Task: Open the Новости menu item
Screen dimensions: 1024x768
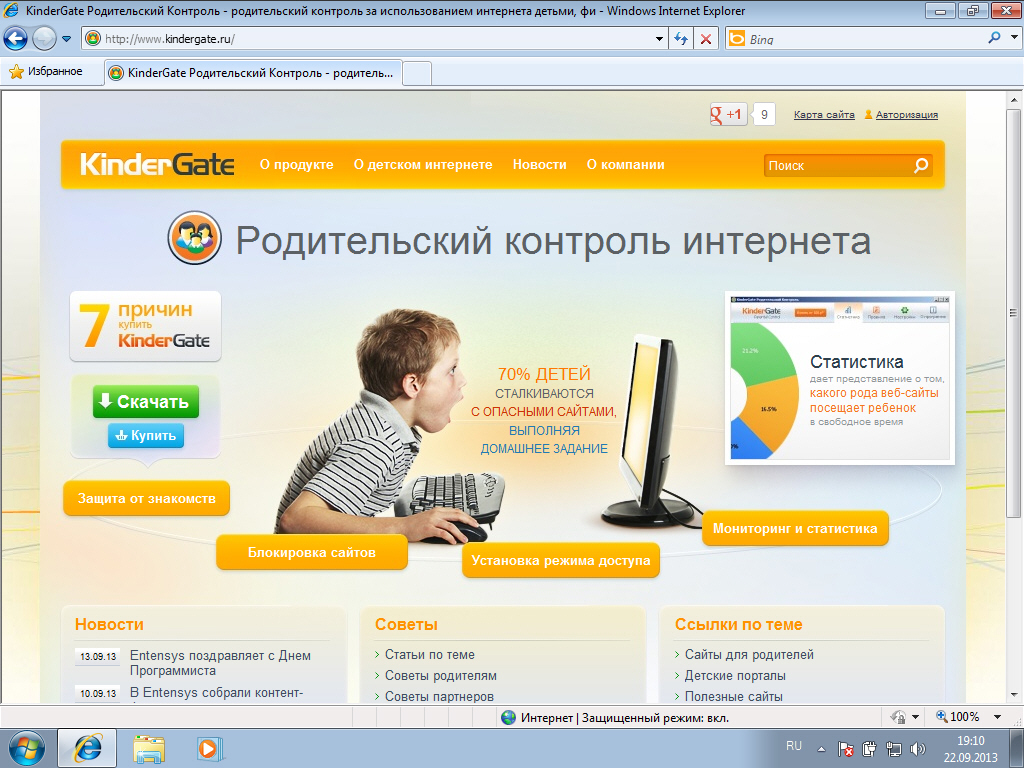Action: coord(539,165)
